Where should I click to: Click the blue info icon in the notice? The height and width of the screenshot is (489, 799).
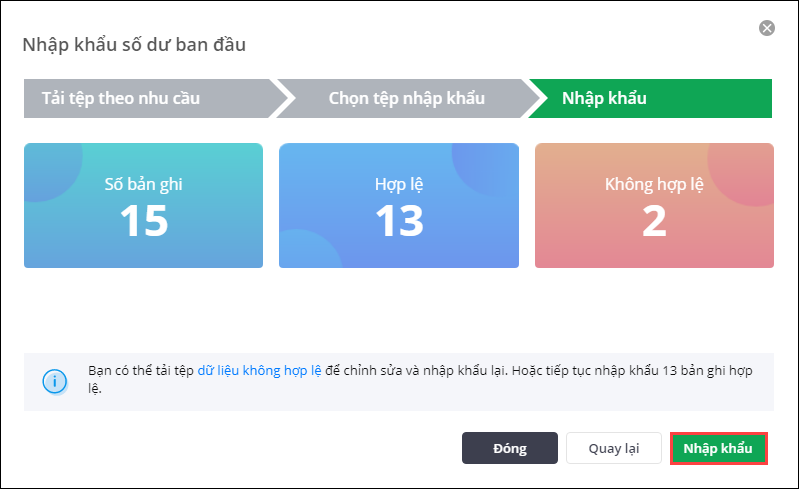[52, 381]
